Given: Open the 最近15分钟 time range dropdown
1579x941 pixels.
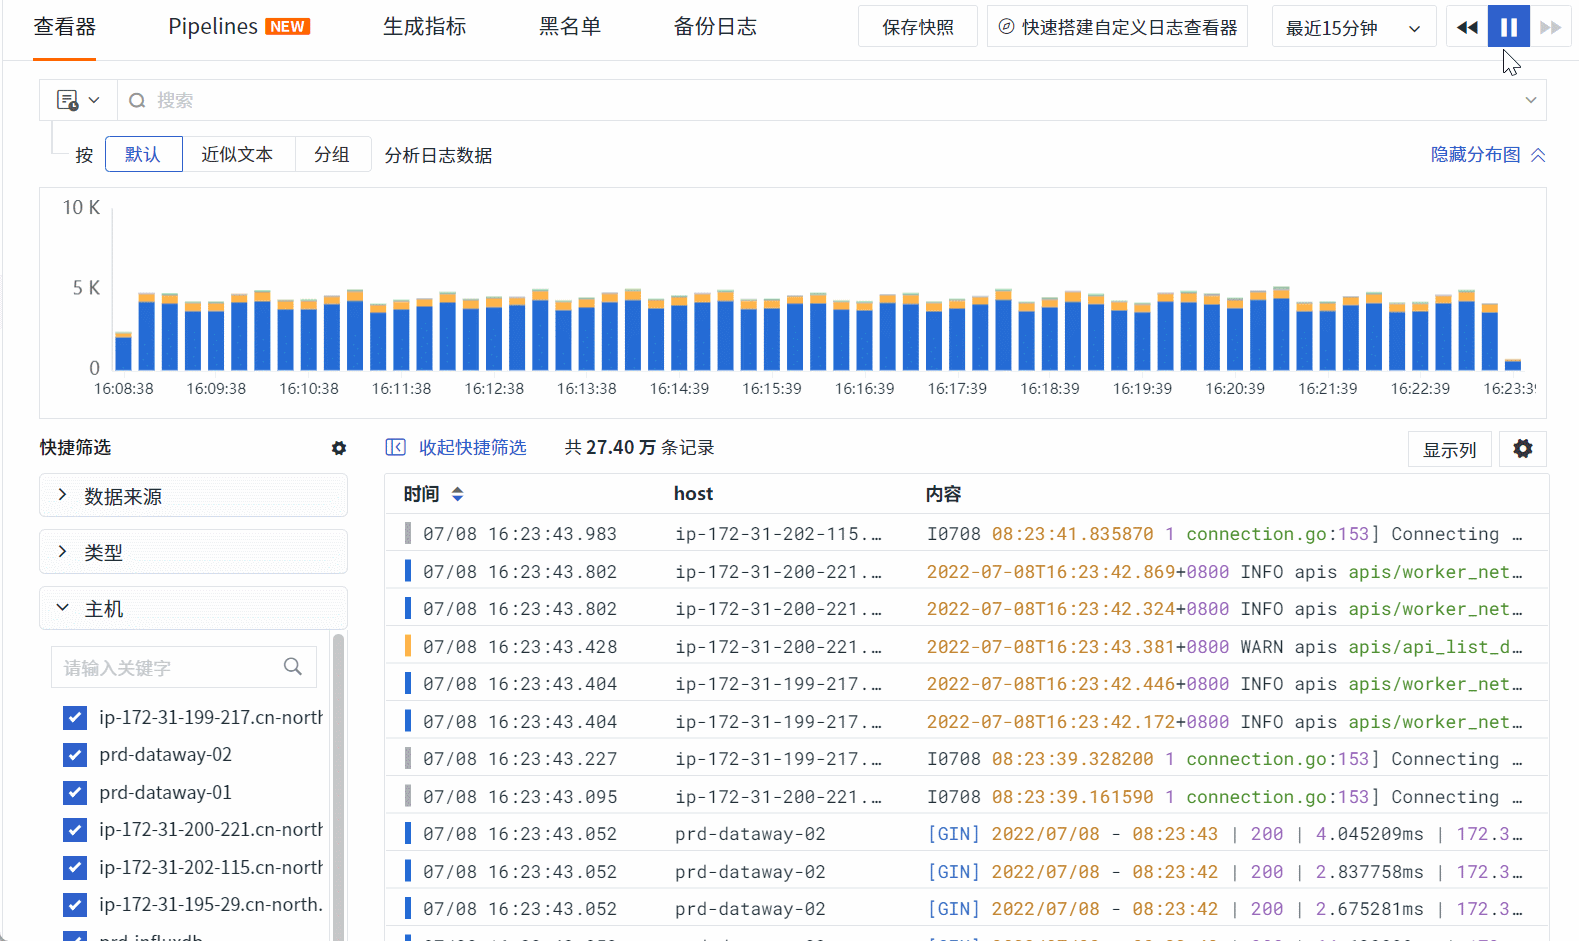Looking at the screenshot, I should coord(1353,28).
